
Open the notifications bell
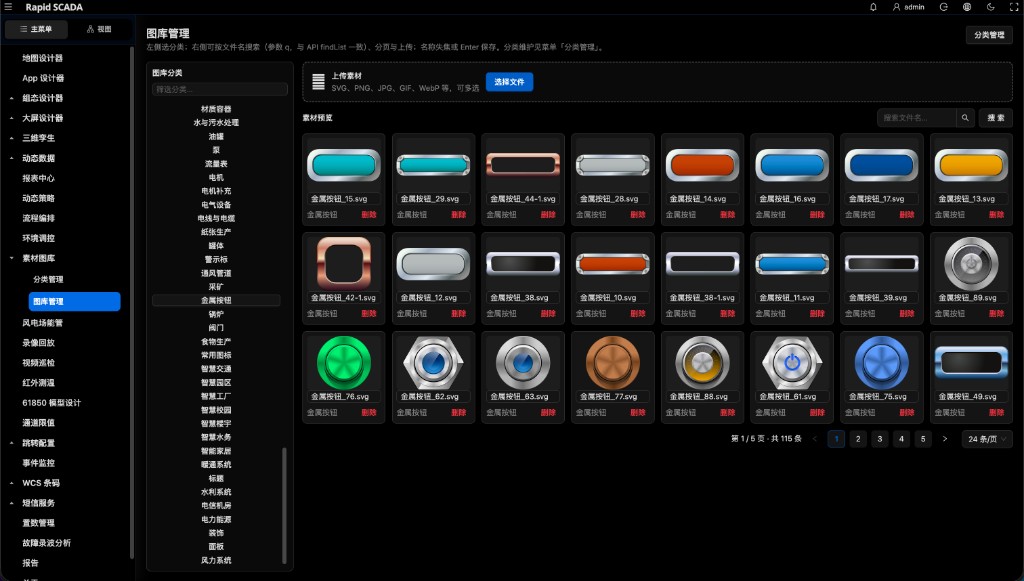(x=873, y=7)
